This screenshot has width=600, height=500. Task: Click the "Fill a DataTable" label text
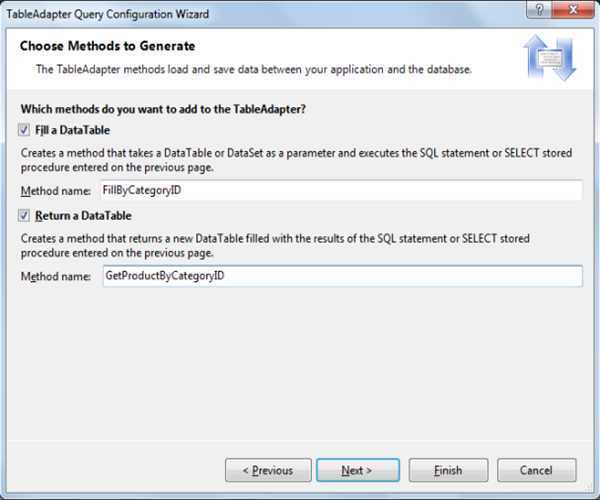coord(72,130)
